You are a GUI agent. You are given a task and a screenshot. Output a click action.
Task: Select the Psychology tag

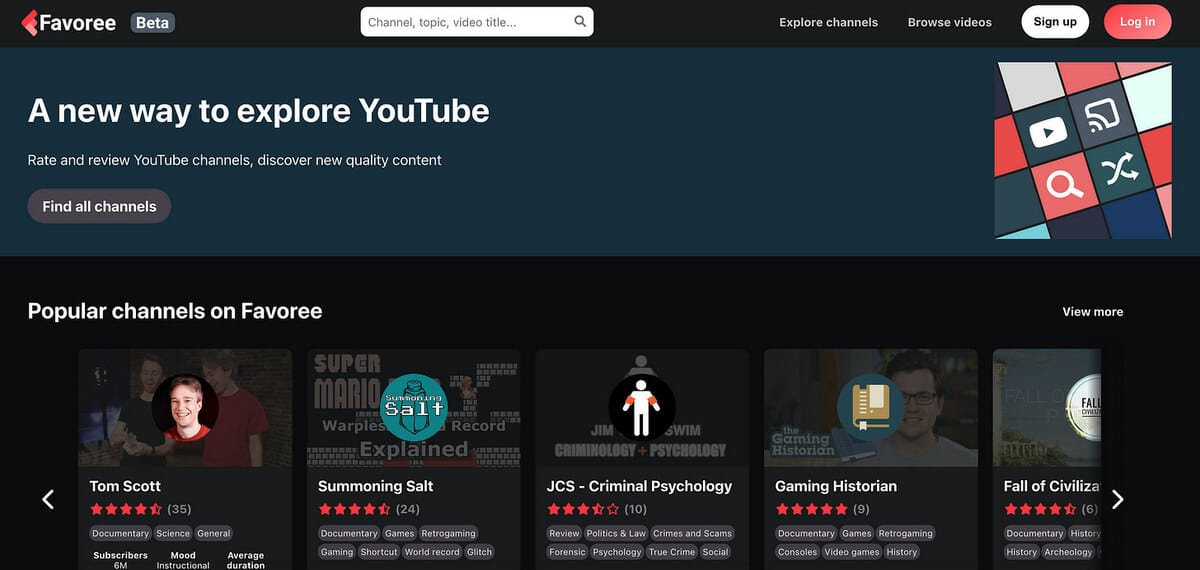pyautogui.click(x=617, y=552)
